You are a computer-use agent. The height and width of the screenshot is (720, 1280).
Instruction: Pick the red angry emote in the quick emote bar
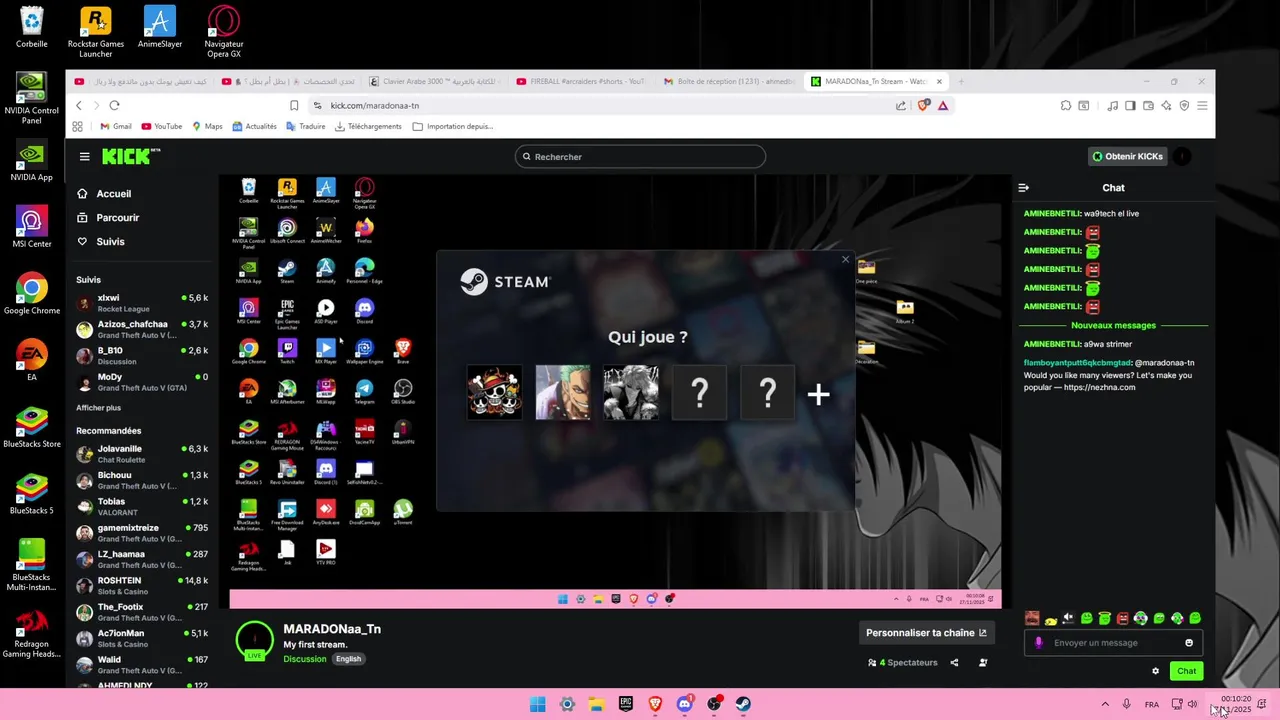tap(1123, 618)
